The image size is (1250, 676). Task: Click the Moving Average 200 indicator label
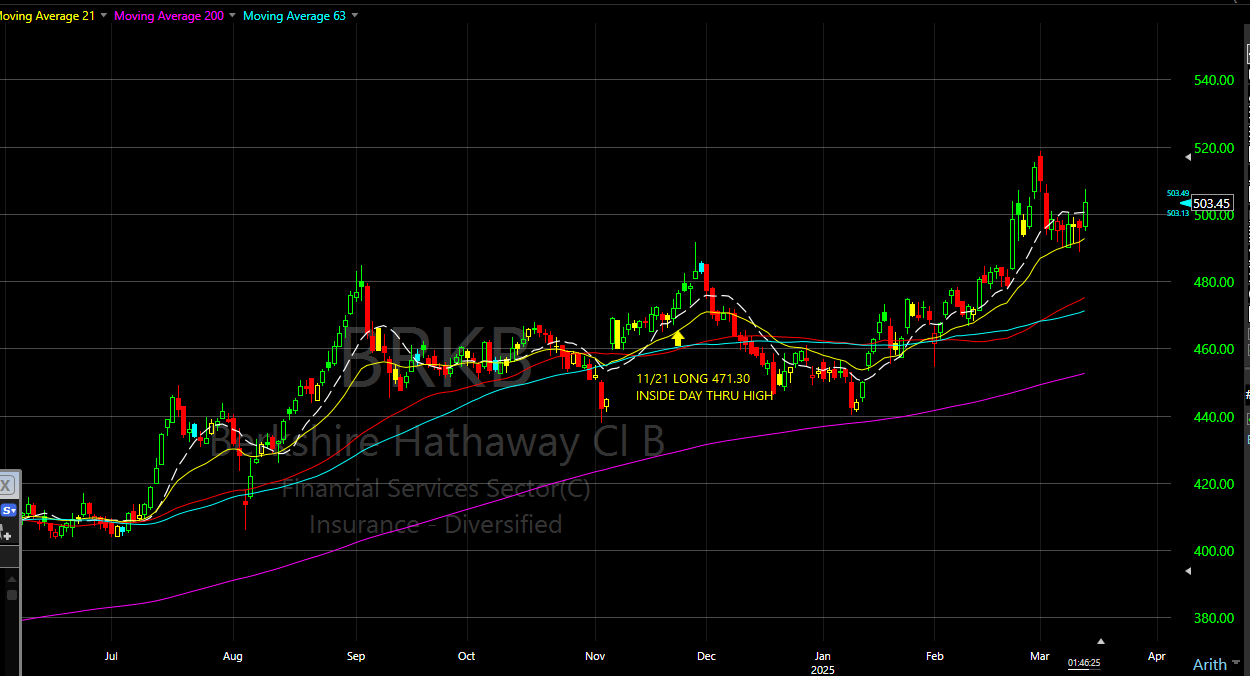click(x=170, y=16)
